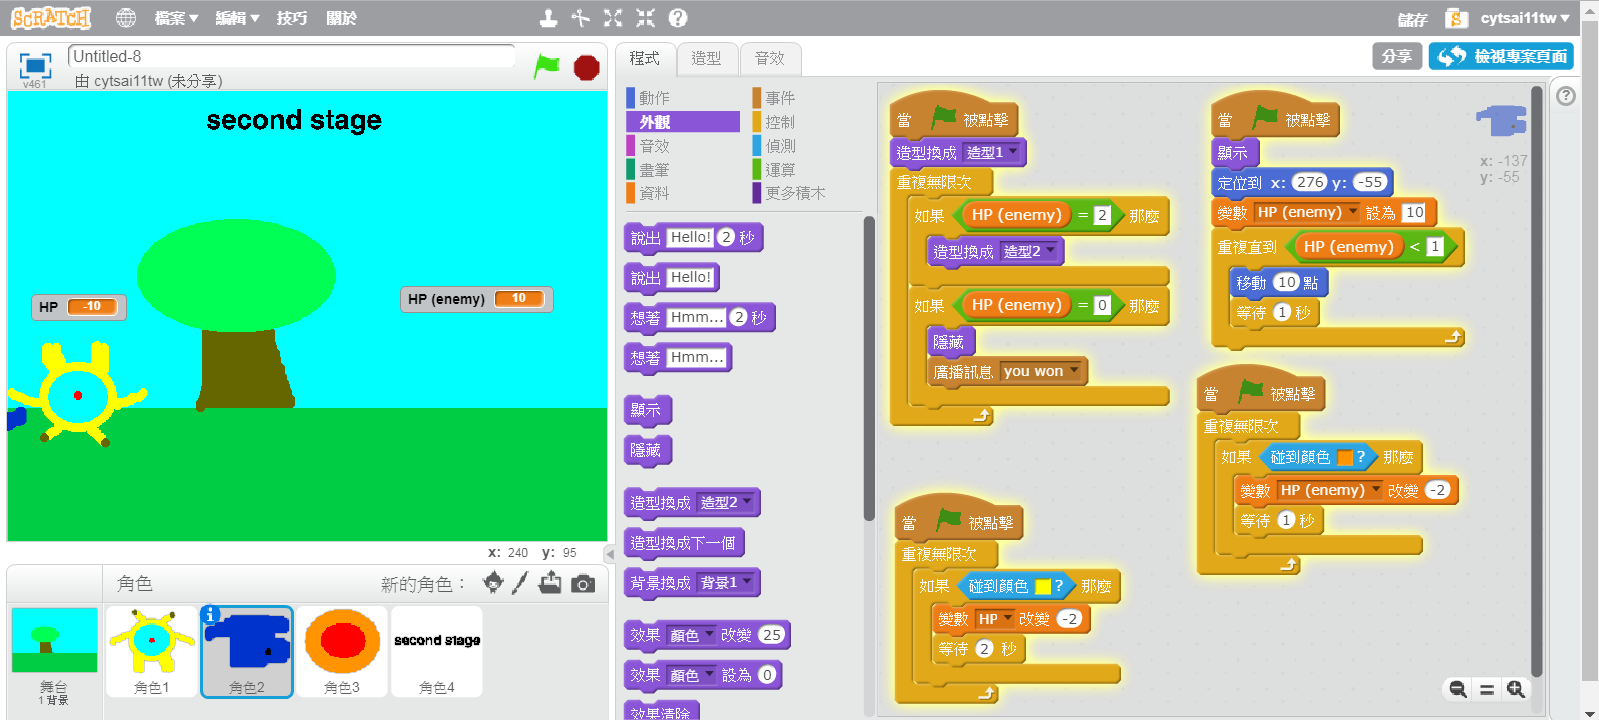The image size is (1599, 720).
Task: Select the 動作 block category
Action: (683, 97)
